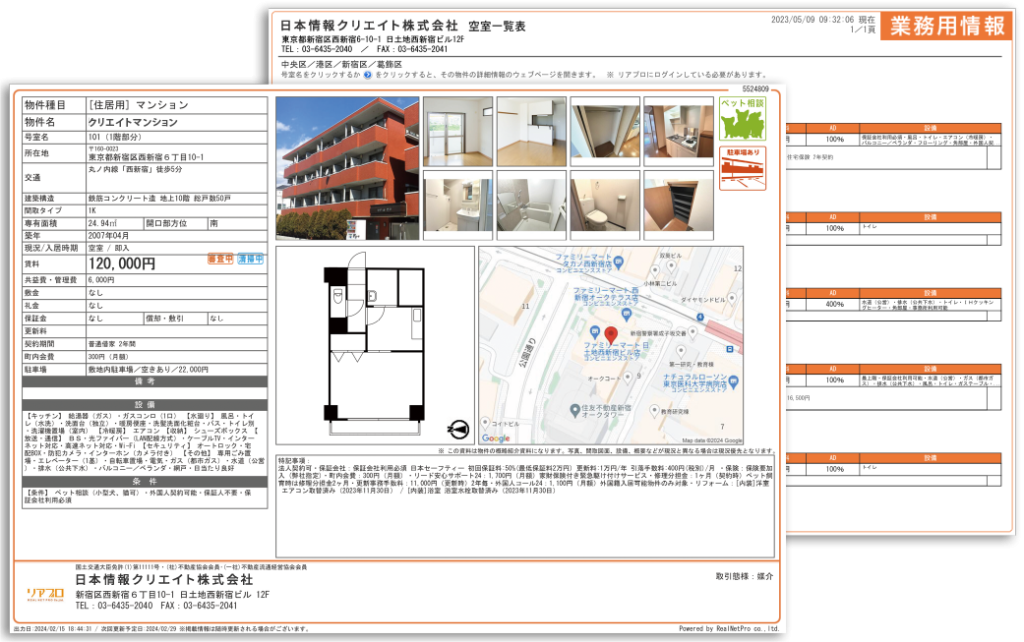Click the blue 清掃中 status badge

(x=251, y=259)
